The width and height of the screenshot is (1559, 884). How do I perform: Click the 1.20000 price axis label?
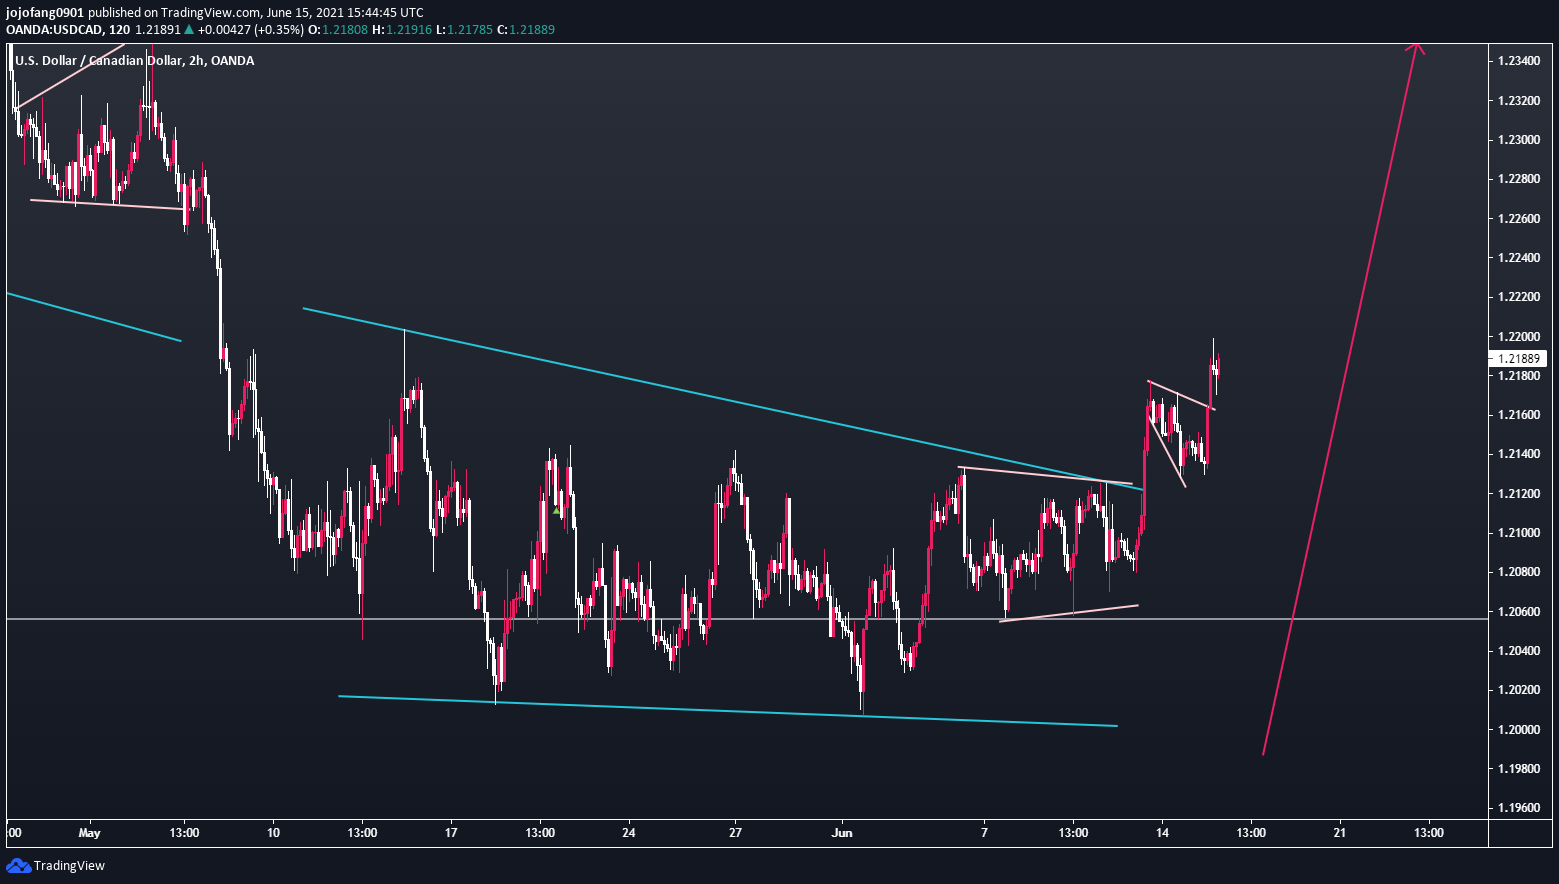coord(1518,729)
